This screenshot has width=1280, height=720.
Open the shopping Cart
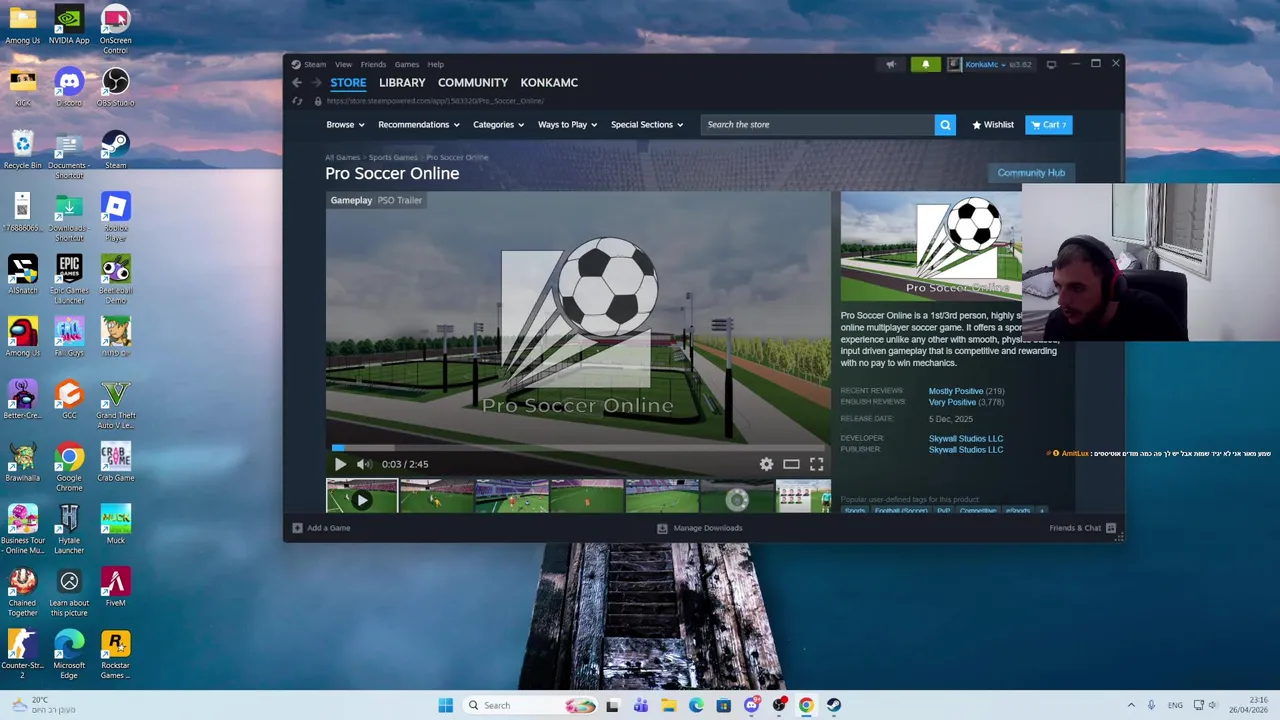1048,125
